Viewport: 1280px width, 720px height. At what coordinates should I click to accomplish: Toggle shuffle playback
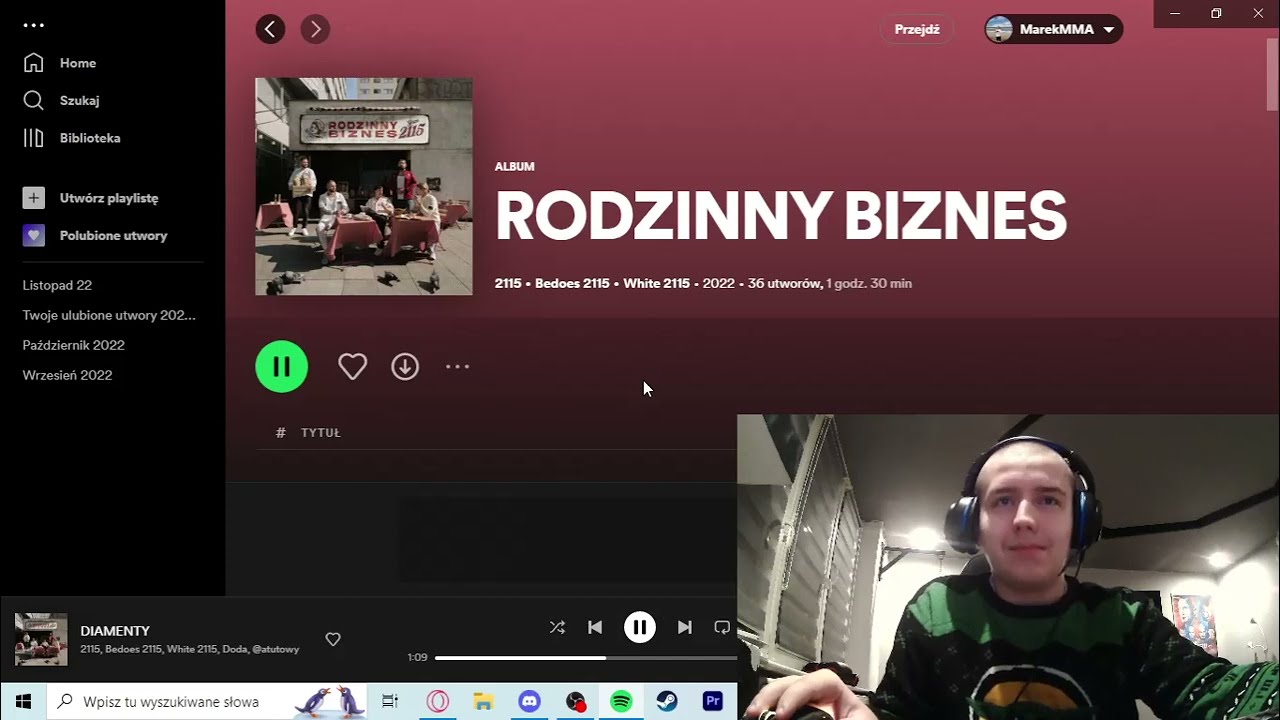pos(557,627)
